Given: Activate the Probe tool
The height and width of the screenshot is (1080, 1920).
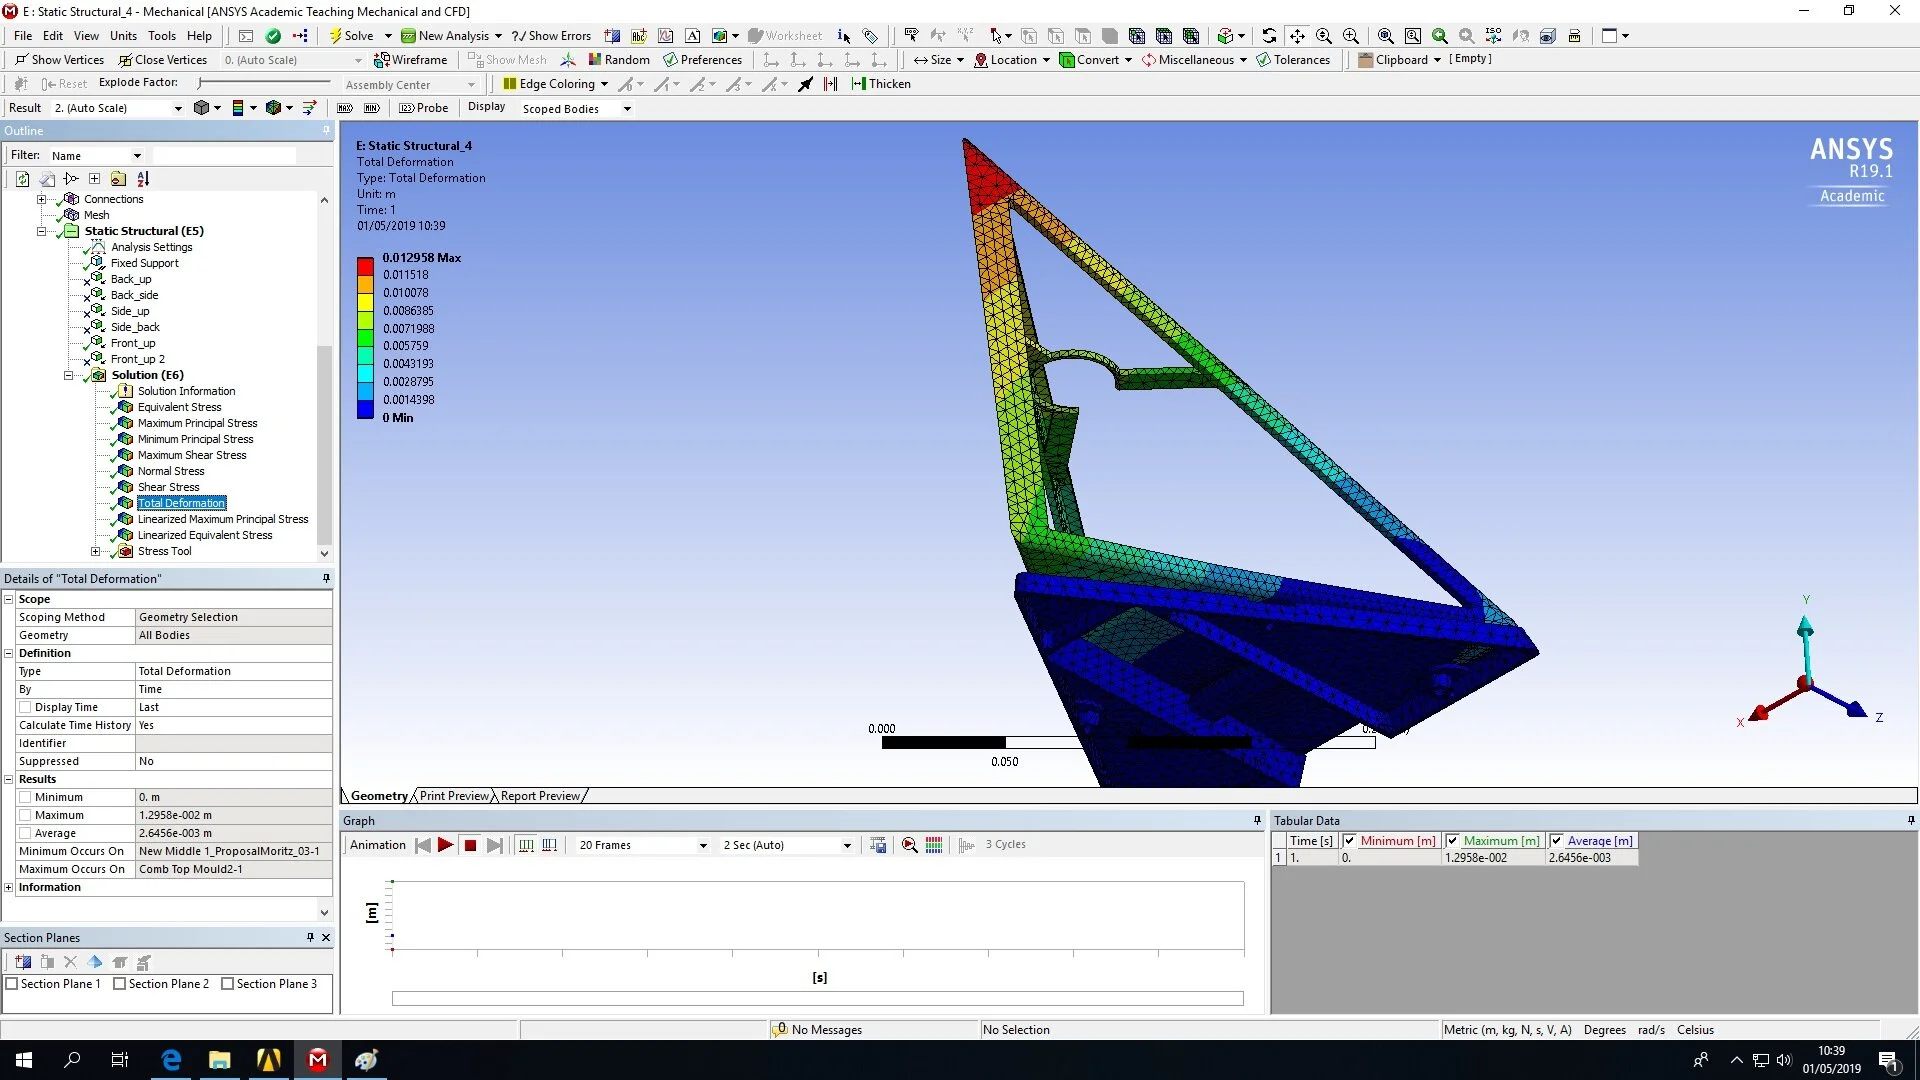Looking at the screenshot, I should coord(424,108).
